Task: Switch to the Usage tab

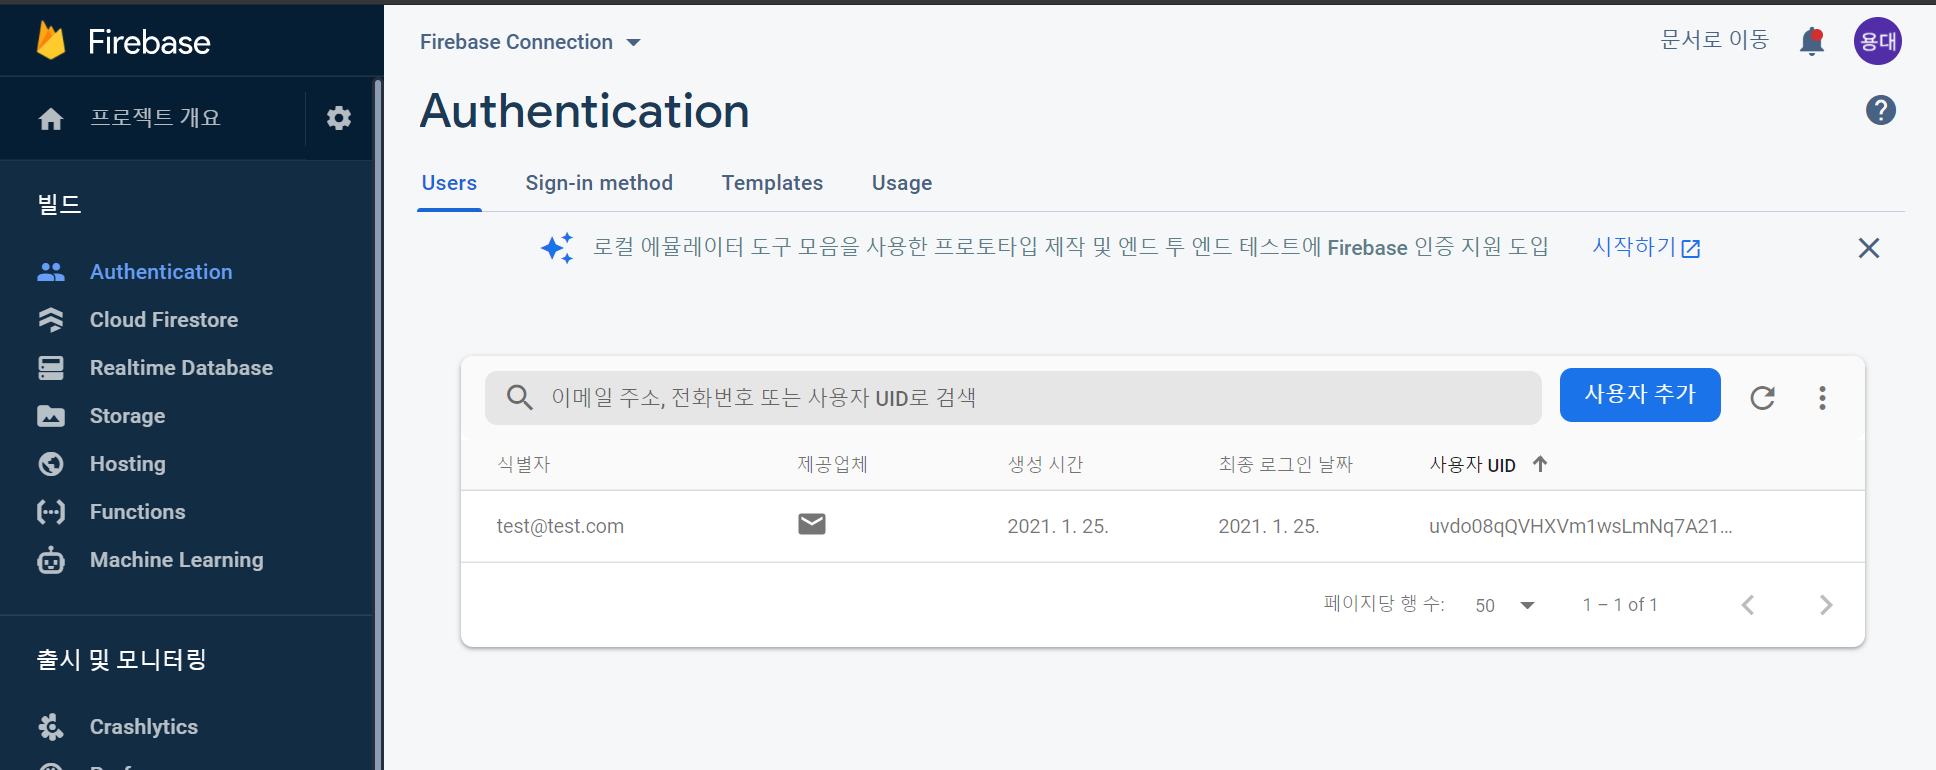Action: (902, 183)
